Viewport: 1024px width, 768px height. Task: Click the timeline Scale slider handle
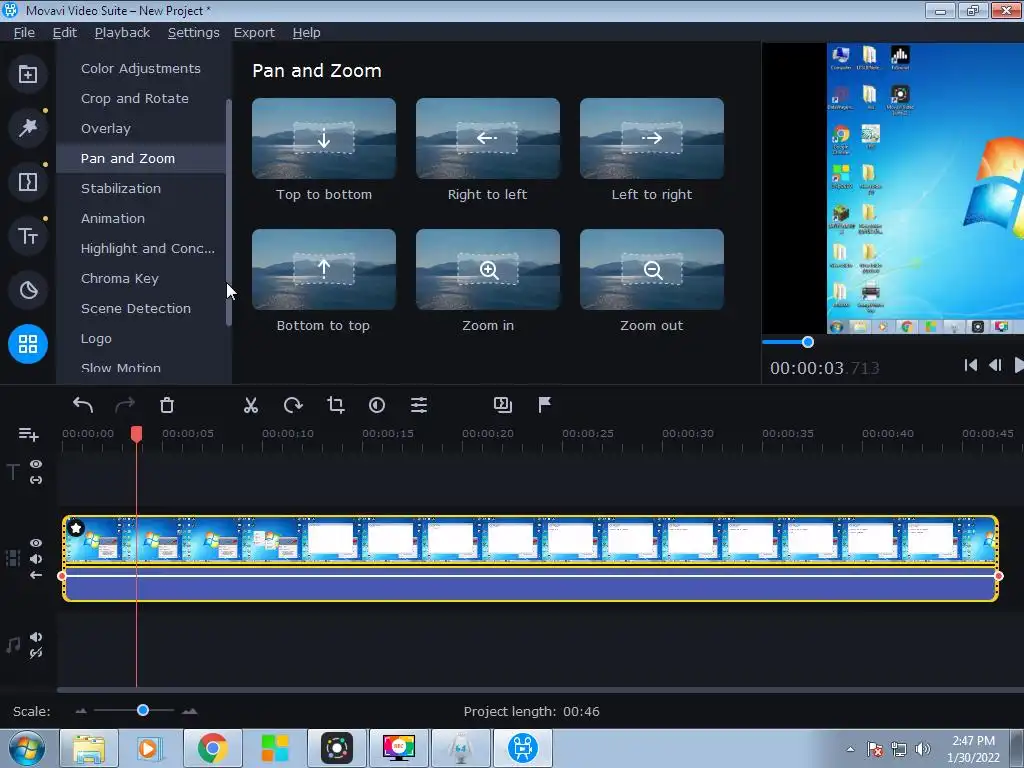point(143,711)
